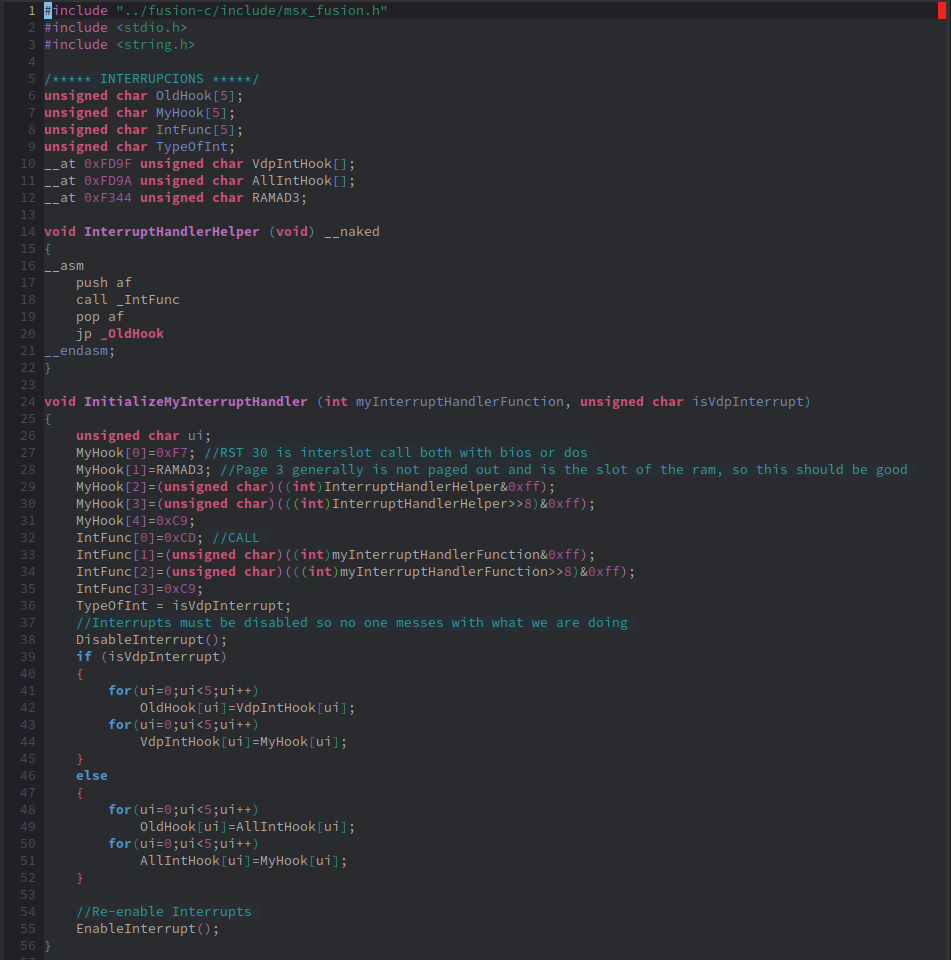Click the 'unsigned char ui' declaration
Viewport: 951px width, 960px height.
click(x=143, y=436)
